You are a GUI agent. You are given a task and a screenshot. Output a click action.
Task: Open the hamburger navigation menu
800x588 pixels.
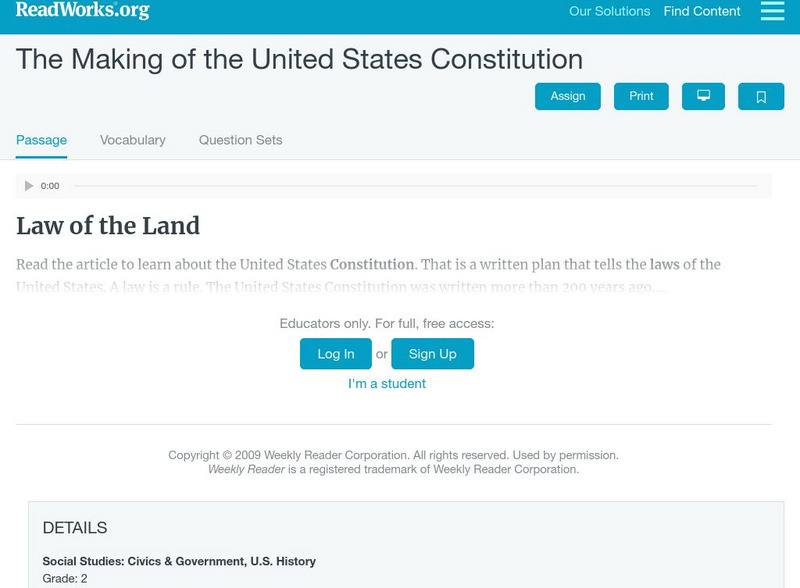point(772,11)
